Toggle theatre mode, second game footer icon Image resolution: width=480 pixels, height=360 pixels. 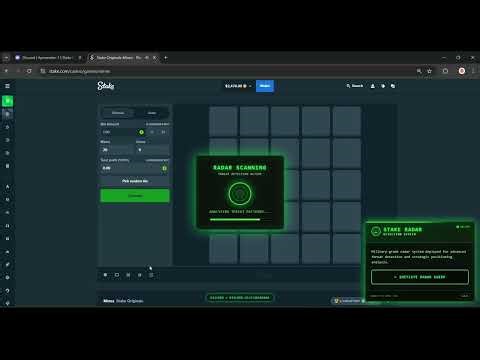pos(117,275)
